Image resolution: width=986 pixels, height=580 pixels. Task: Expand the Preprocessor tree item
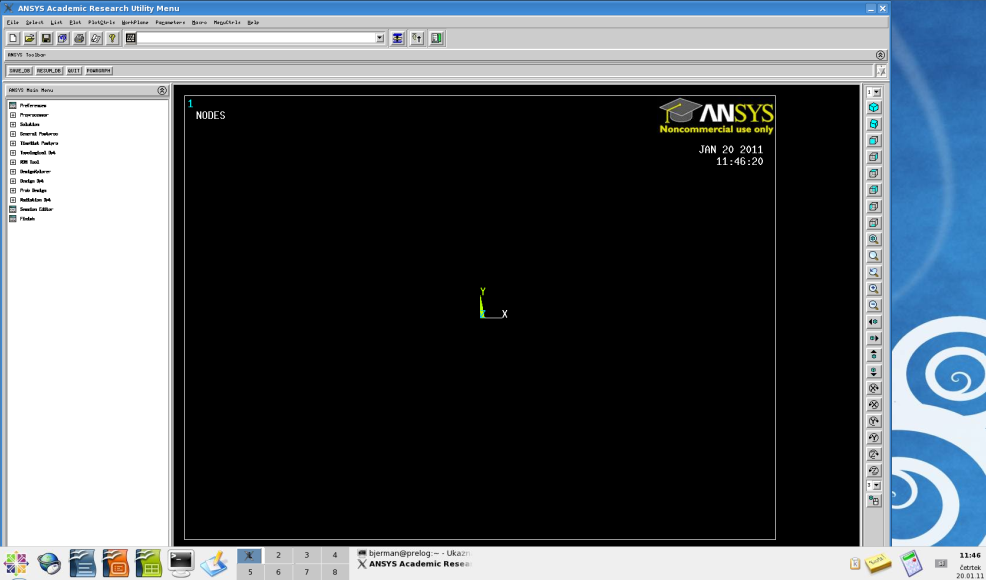coord(13,115)
